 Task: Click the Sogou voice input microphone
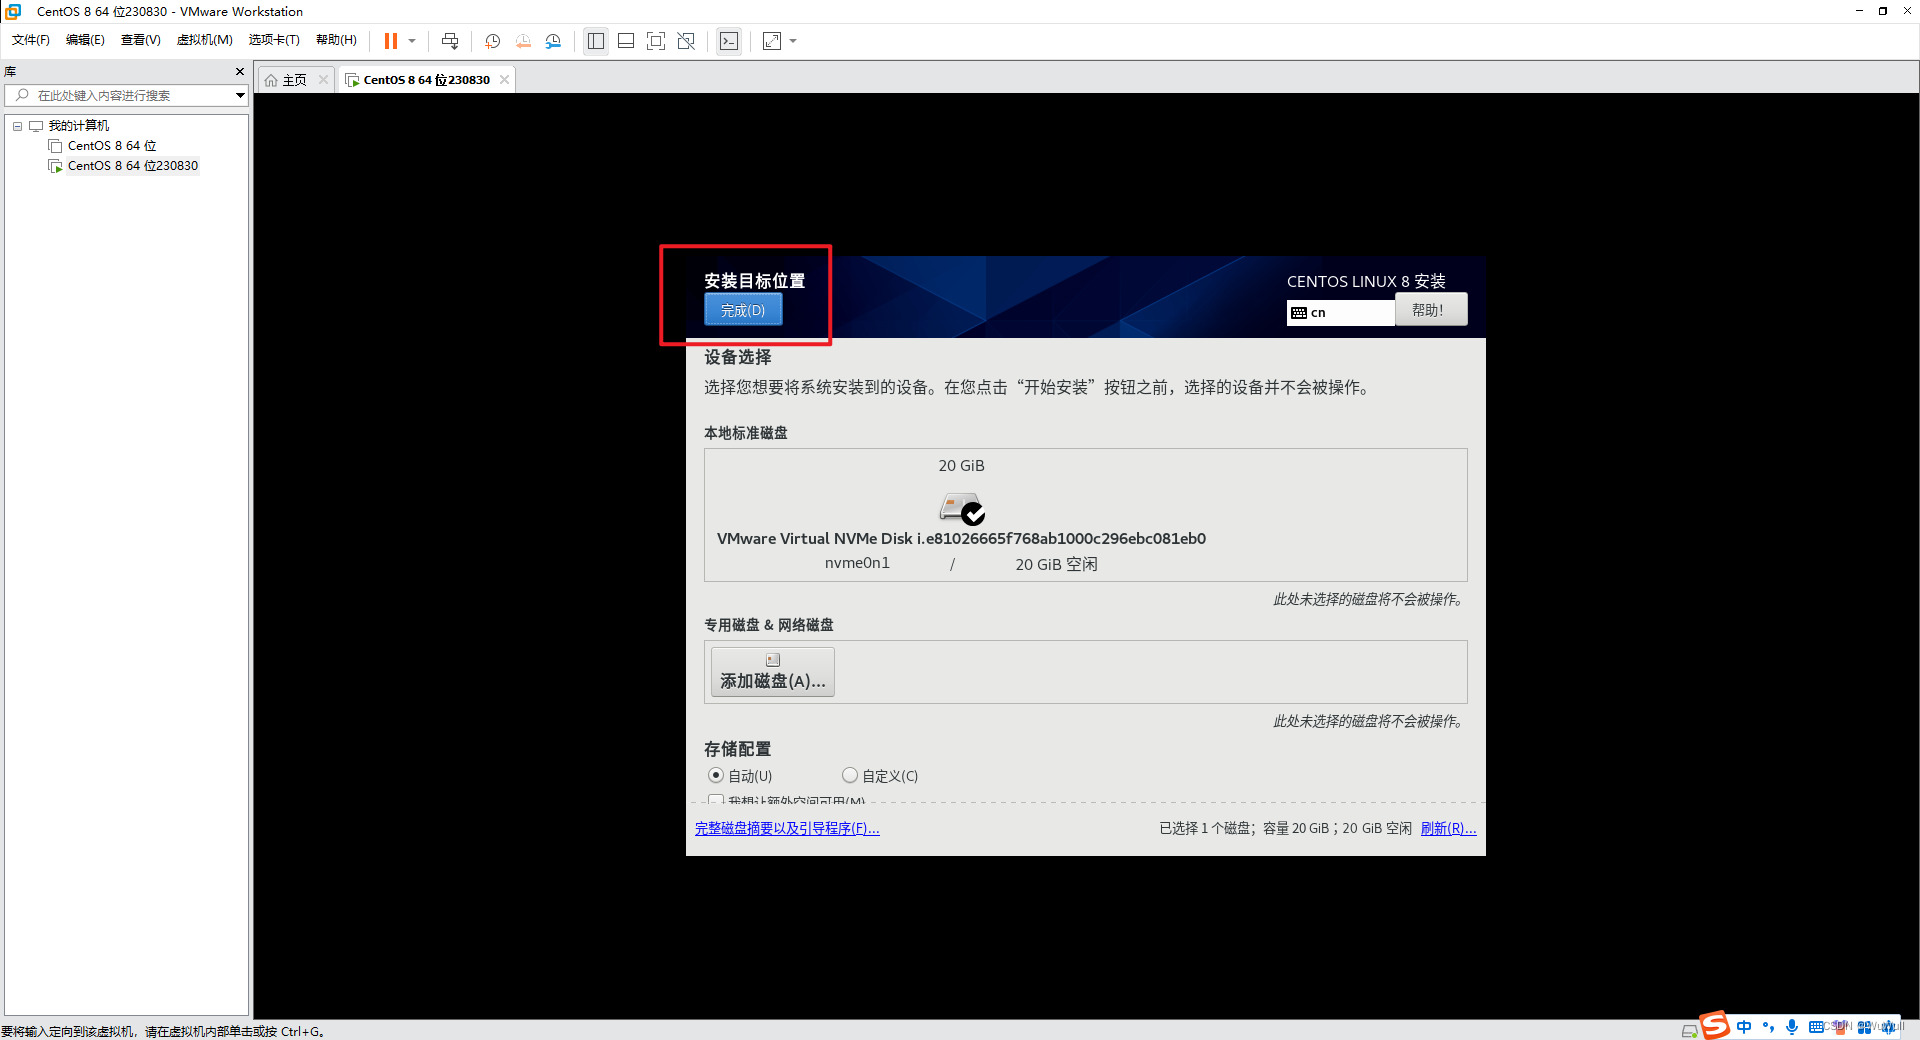[x=1792, y=1027]
